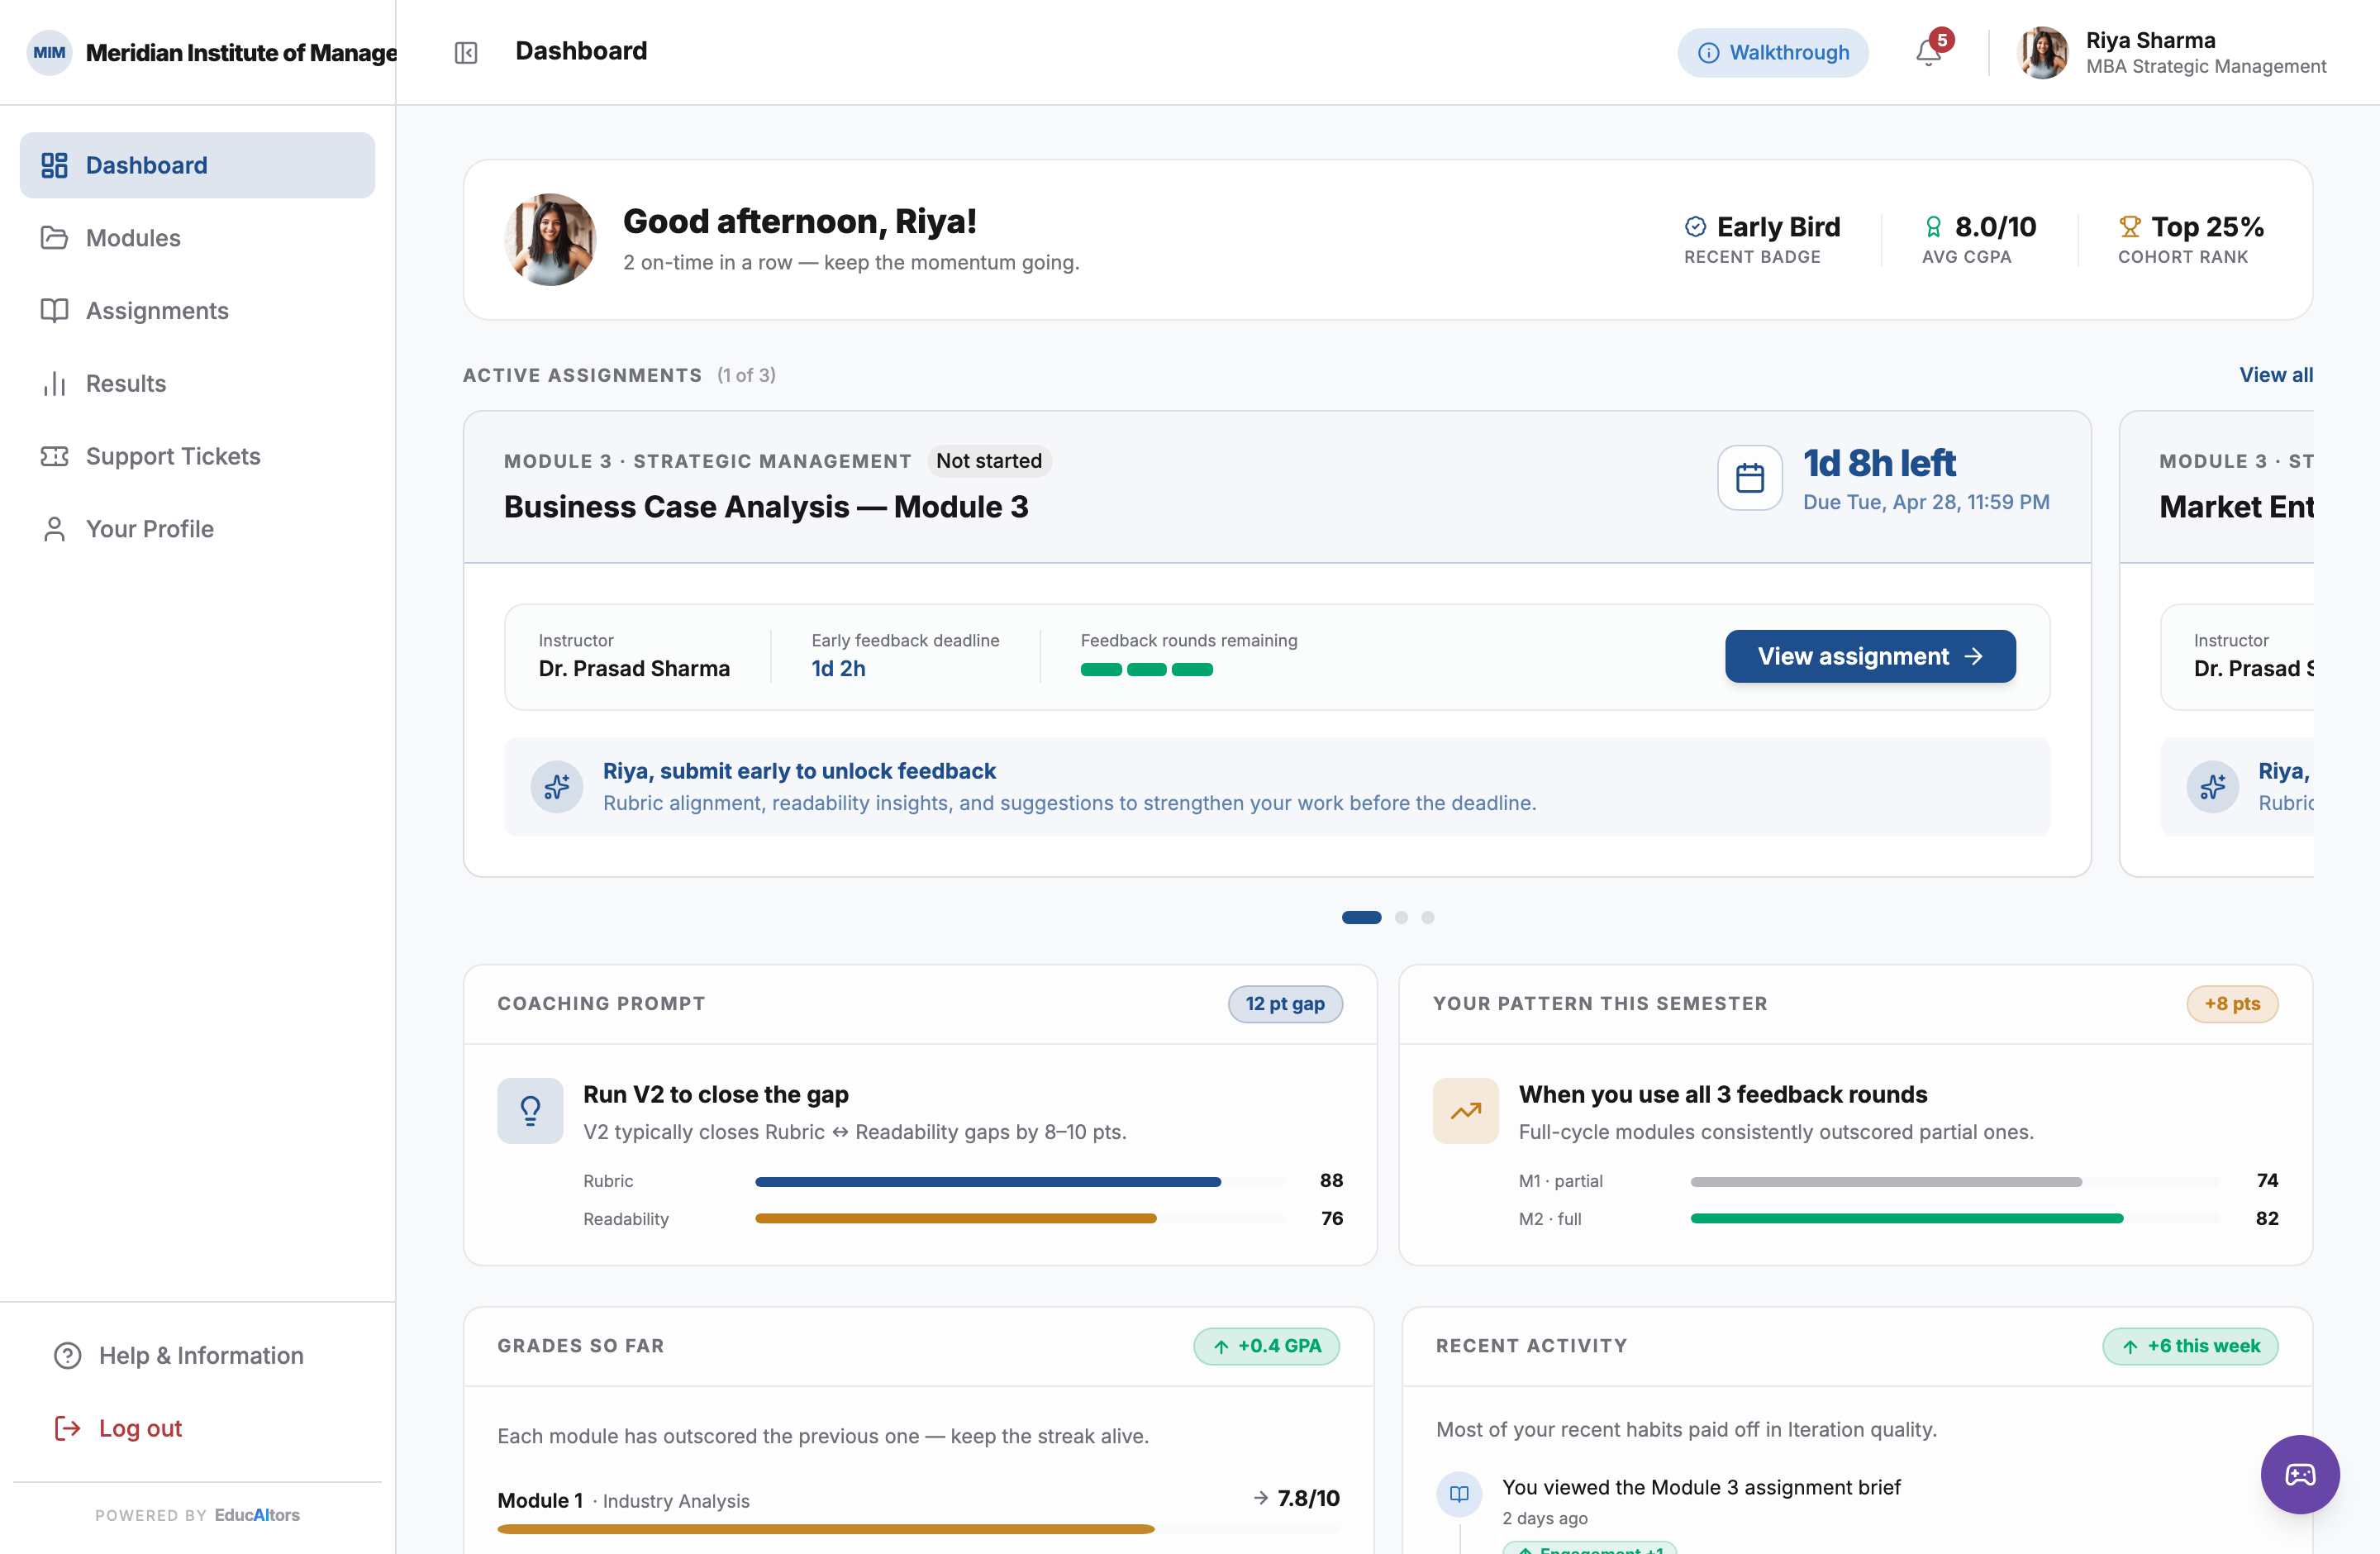
Task: Open the Dashboard menu item
Action: point(197,165)
